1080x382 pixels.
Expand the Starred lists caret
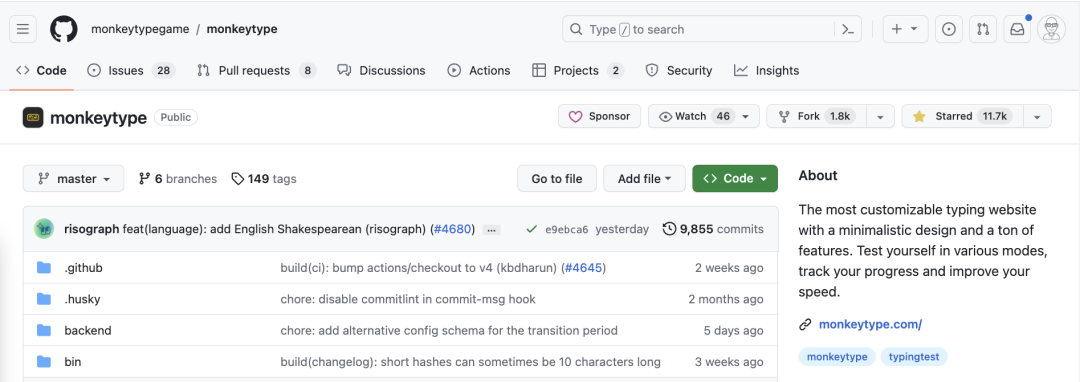coord(1037,116)
